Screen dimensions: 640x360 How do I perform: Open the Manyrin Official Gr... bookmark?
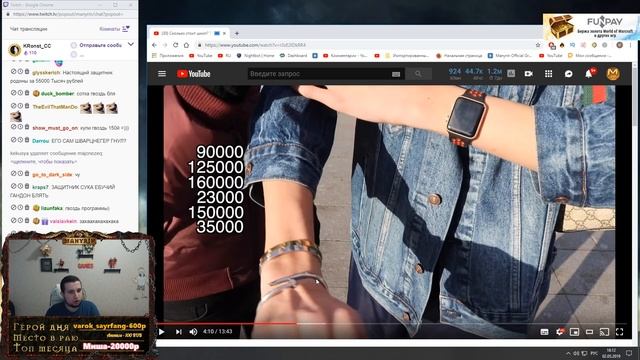coord(510,56)
